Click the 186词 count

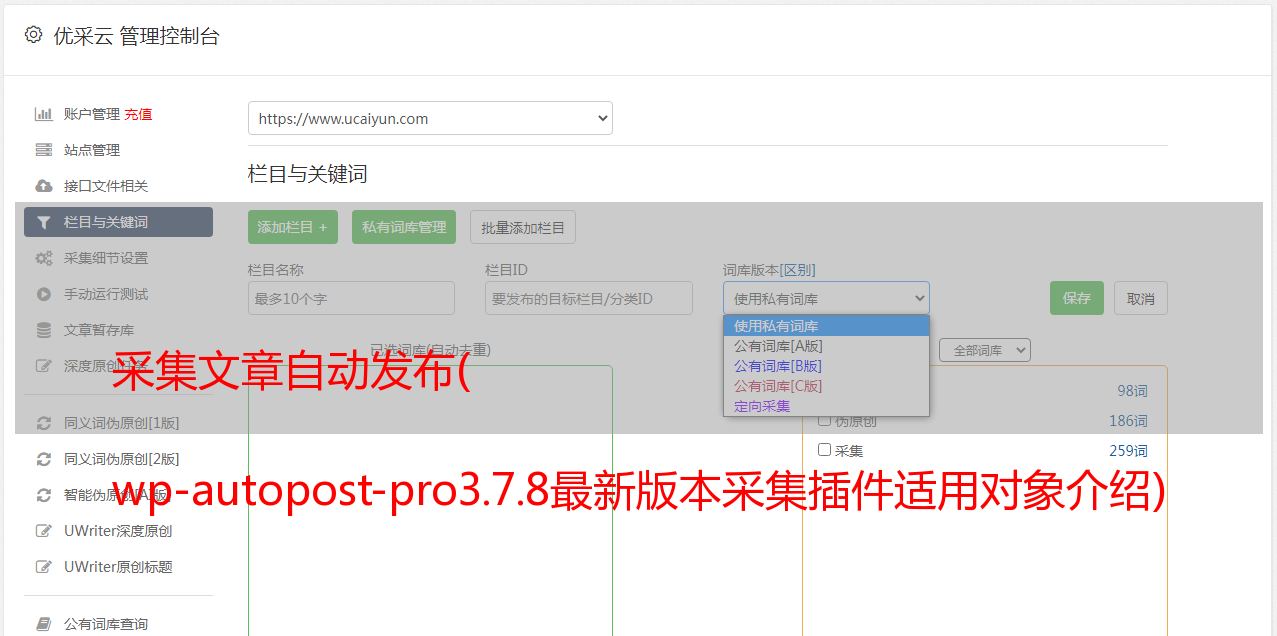point(1128,421)
